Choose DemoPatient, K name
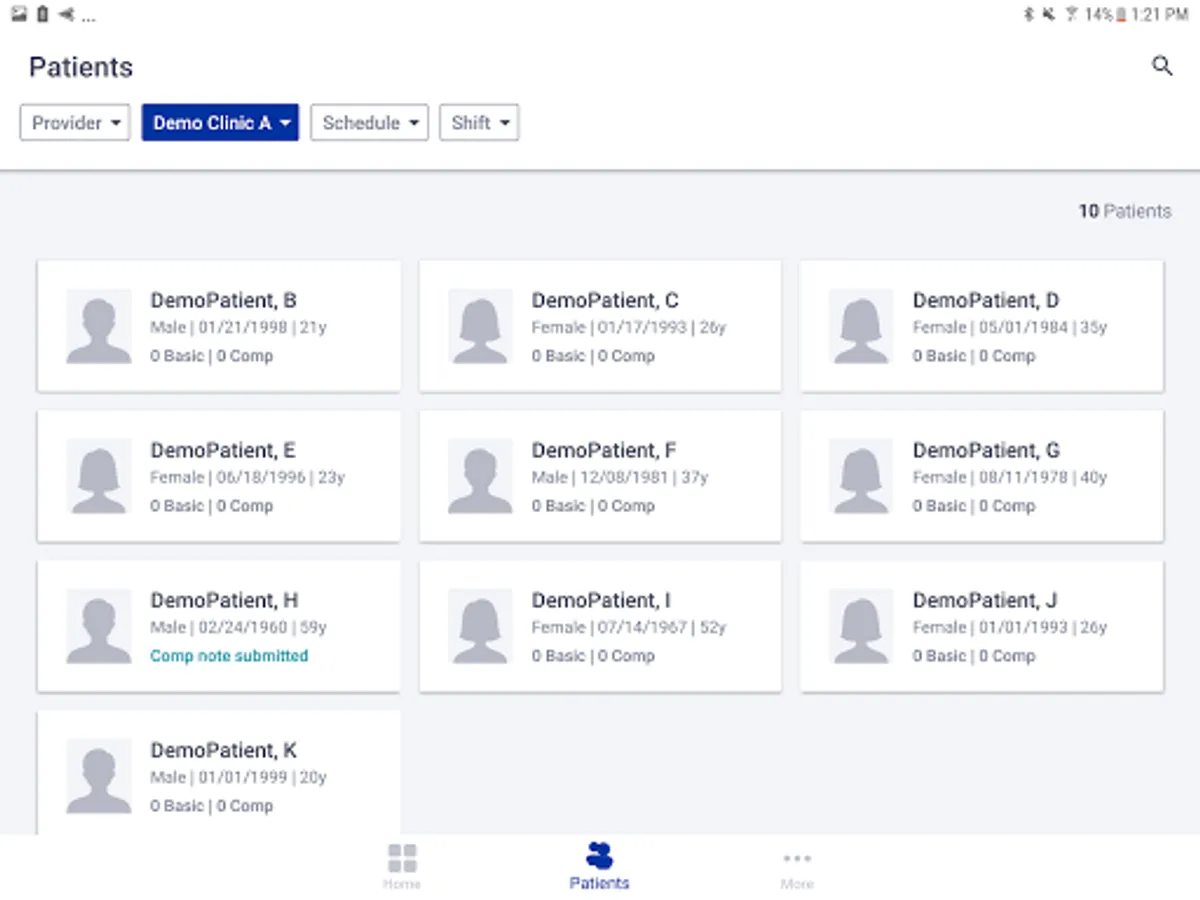Viewport: 1200px width, 900px height. coord(223,750)
